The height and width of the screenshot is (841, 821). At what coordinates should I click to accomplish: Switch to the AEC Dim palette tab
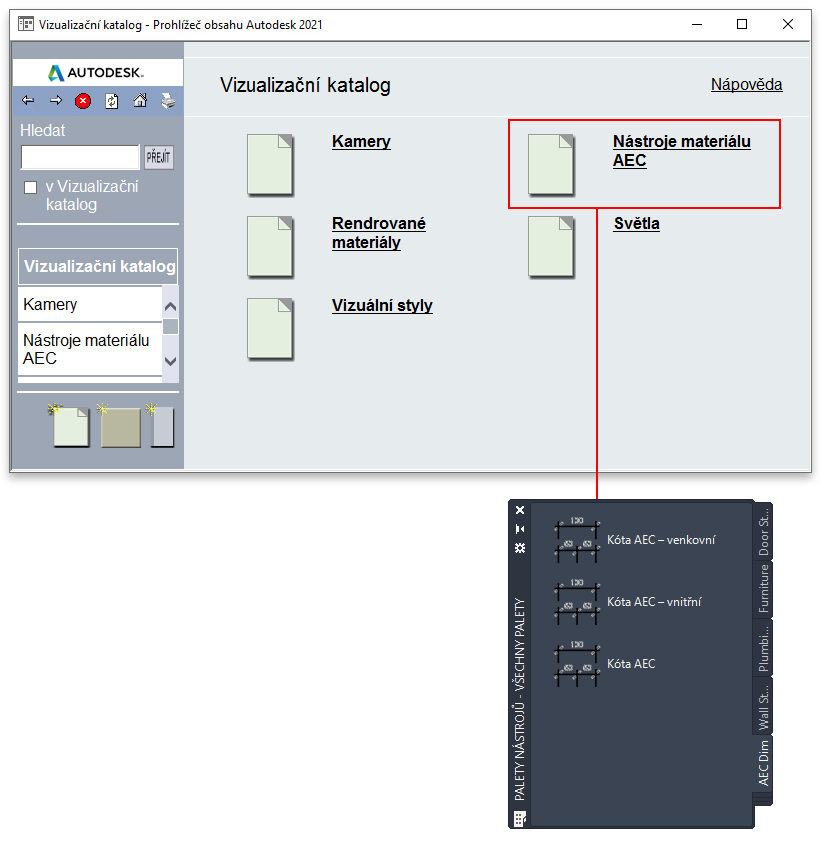coord(763,763)
